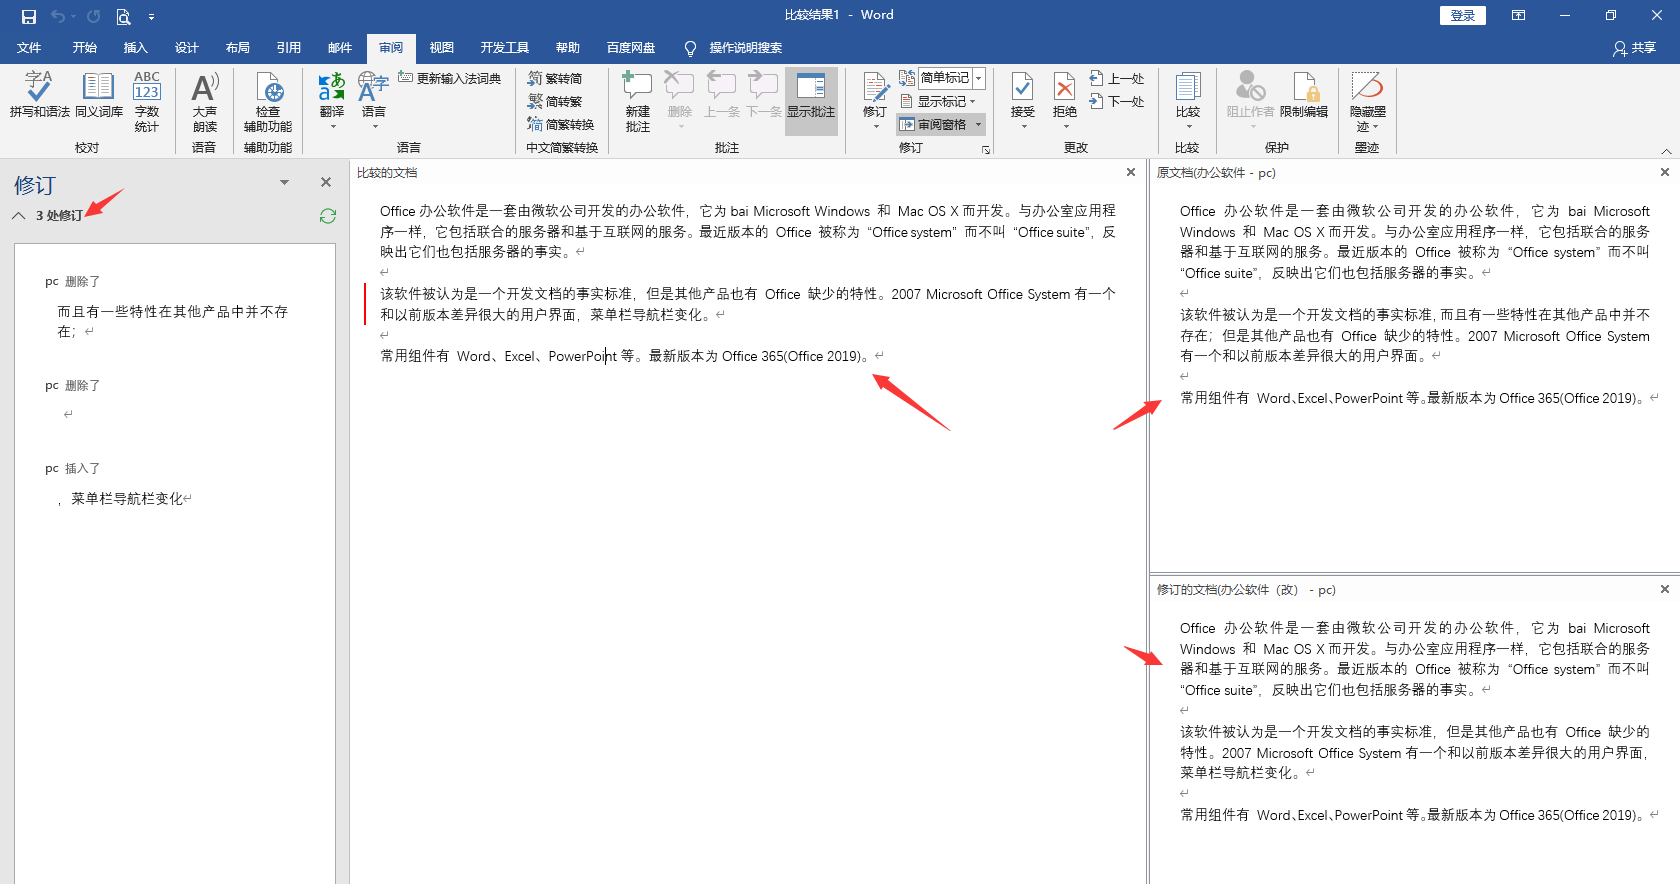Open the References (引用) tab
Image resolution: width=1680 pixels, height=884 pixels.
(289, 48)
